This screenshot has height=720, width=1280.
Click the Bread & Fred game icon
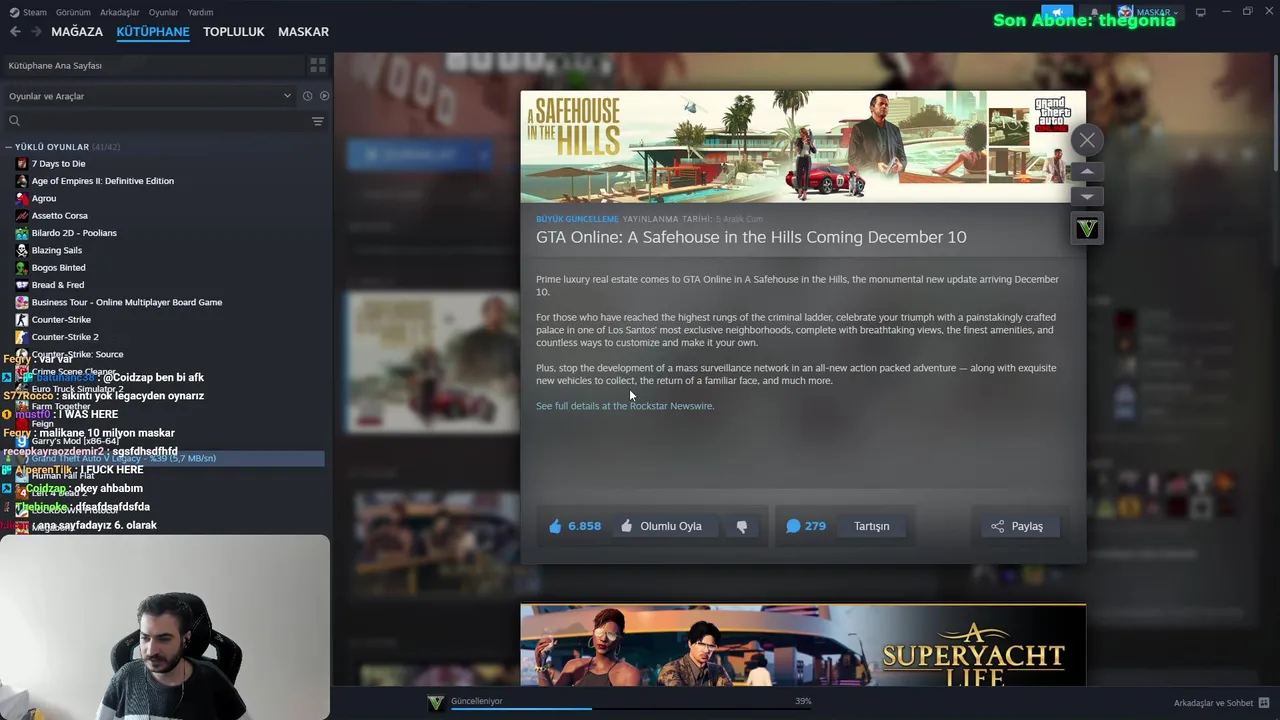[x=21, y=285]
